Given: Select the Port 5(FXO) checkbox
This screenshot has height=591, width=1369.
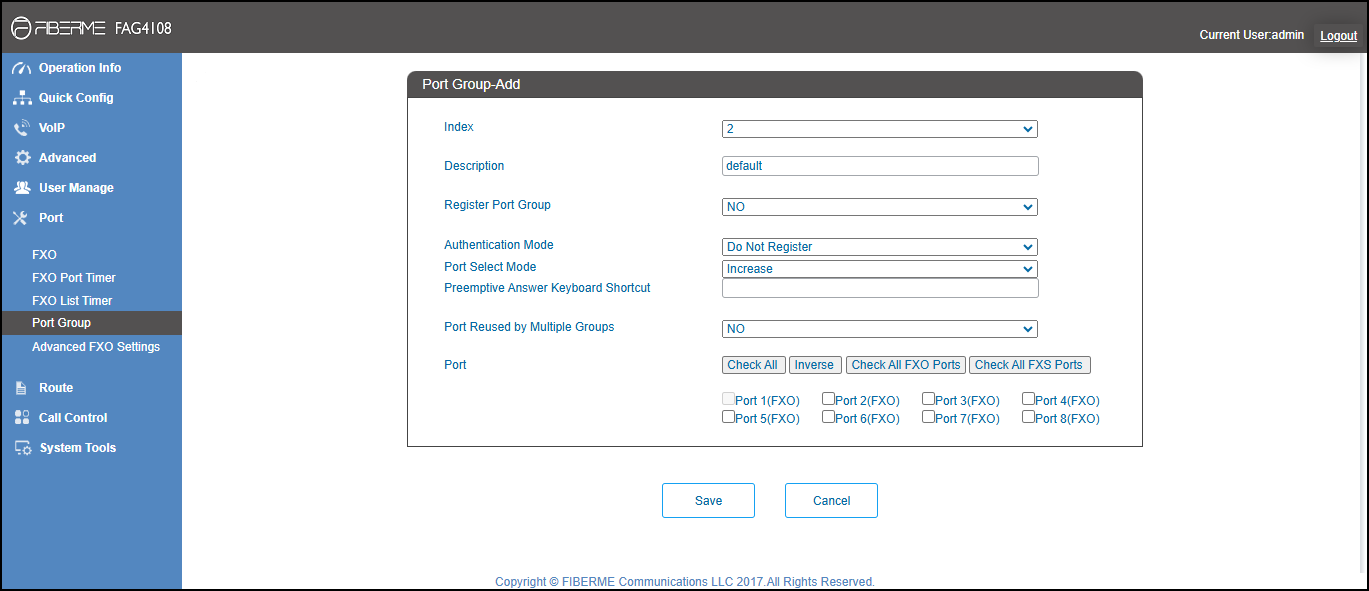Looking at the screenshot, I should 728,417.
